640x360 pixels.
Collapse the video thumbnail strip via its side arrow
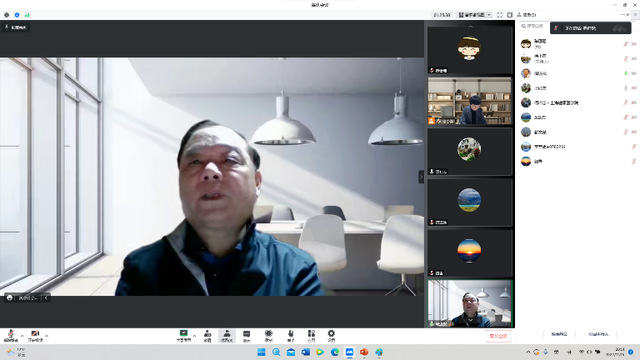click(421, 177)
